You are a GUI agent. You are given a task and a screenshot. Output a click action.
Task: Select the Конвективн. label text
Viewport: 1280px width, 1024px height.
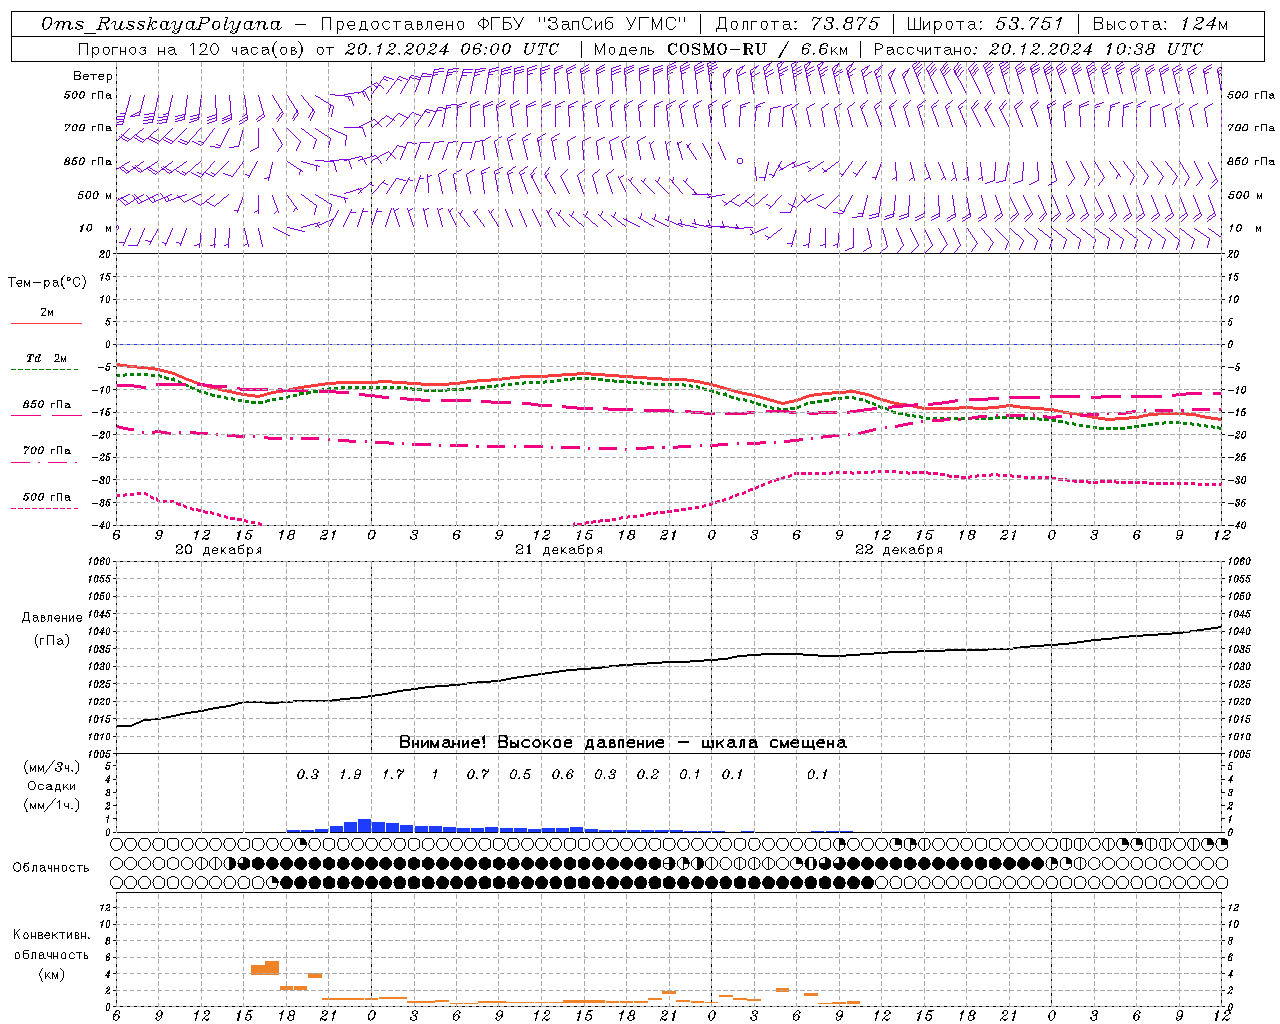coord(51,935)
